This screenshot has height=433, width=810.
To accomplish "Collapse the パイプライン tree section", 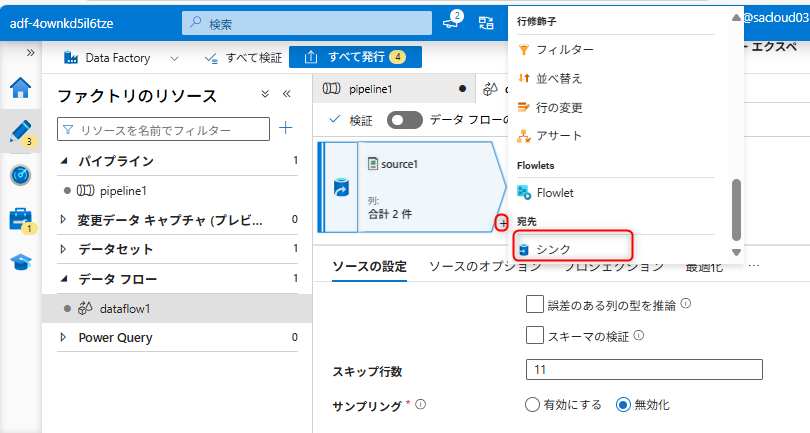I will (x=64, y=161).
